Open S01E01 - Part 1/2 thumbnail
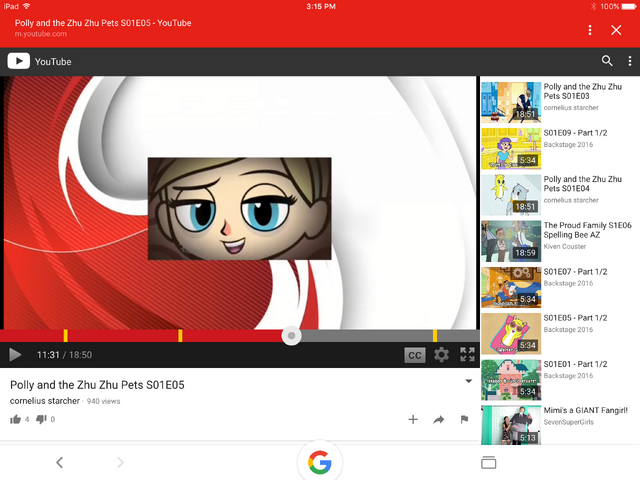 pyautogui.click(x=511, y=380)
